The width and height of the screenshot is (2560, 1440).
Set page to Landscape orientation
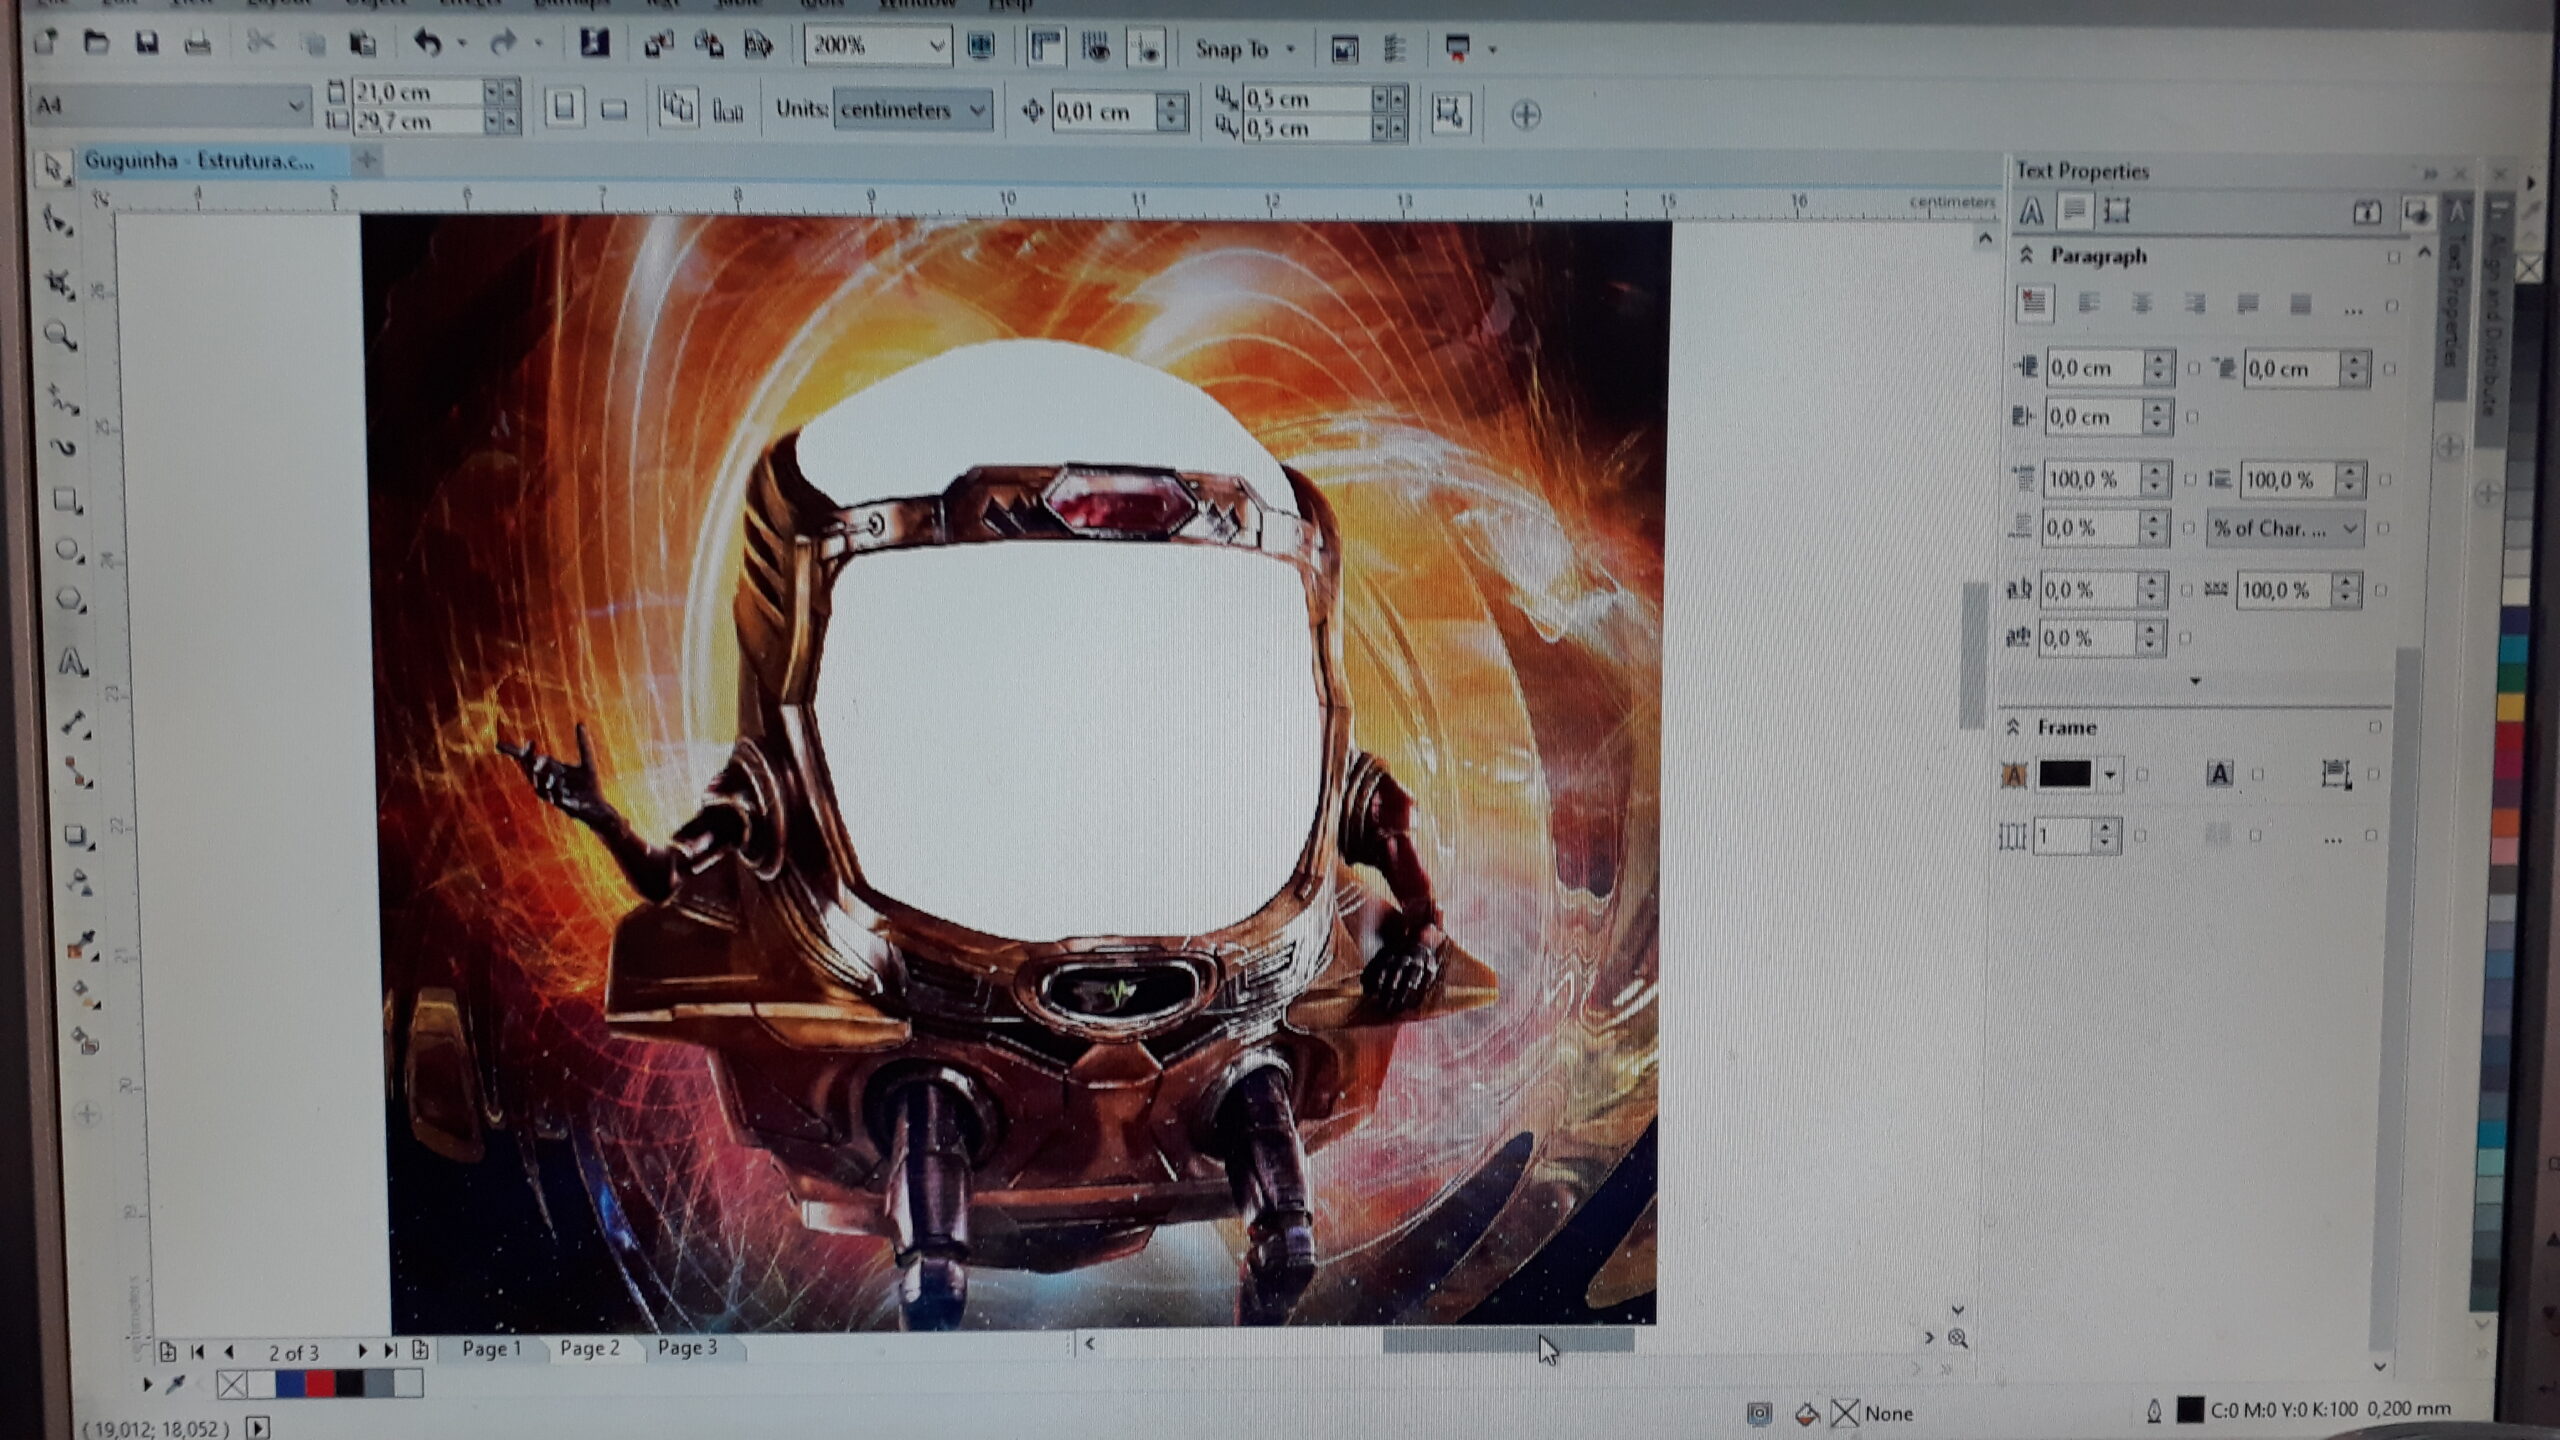point(614,109)
